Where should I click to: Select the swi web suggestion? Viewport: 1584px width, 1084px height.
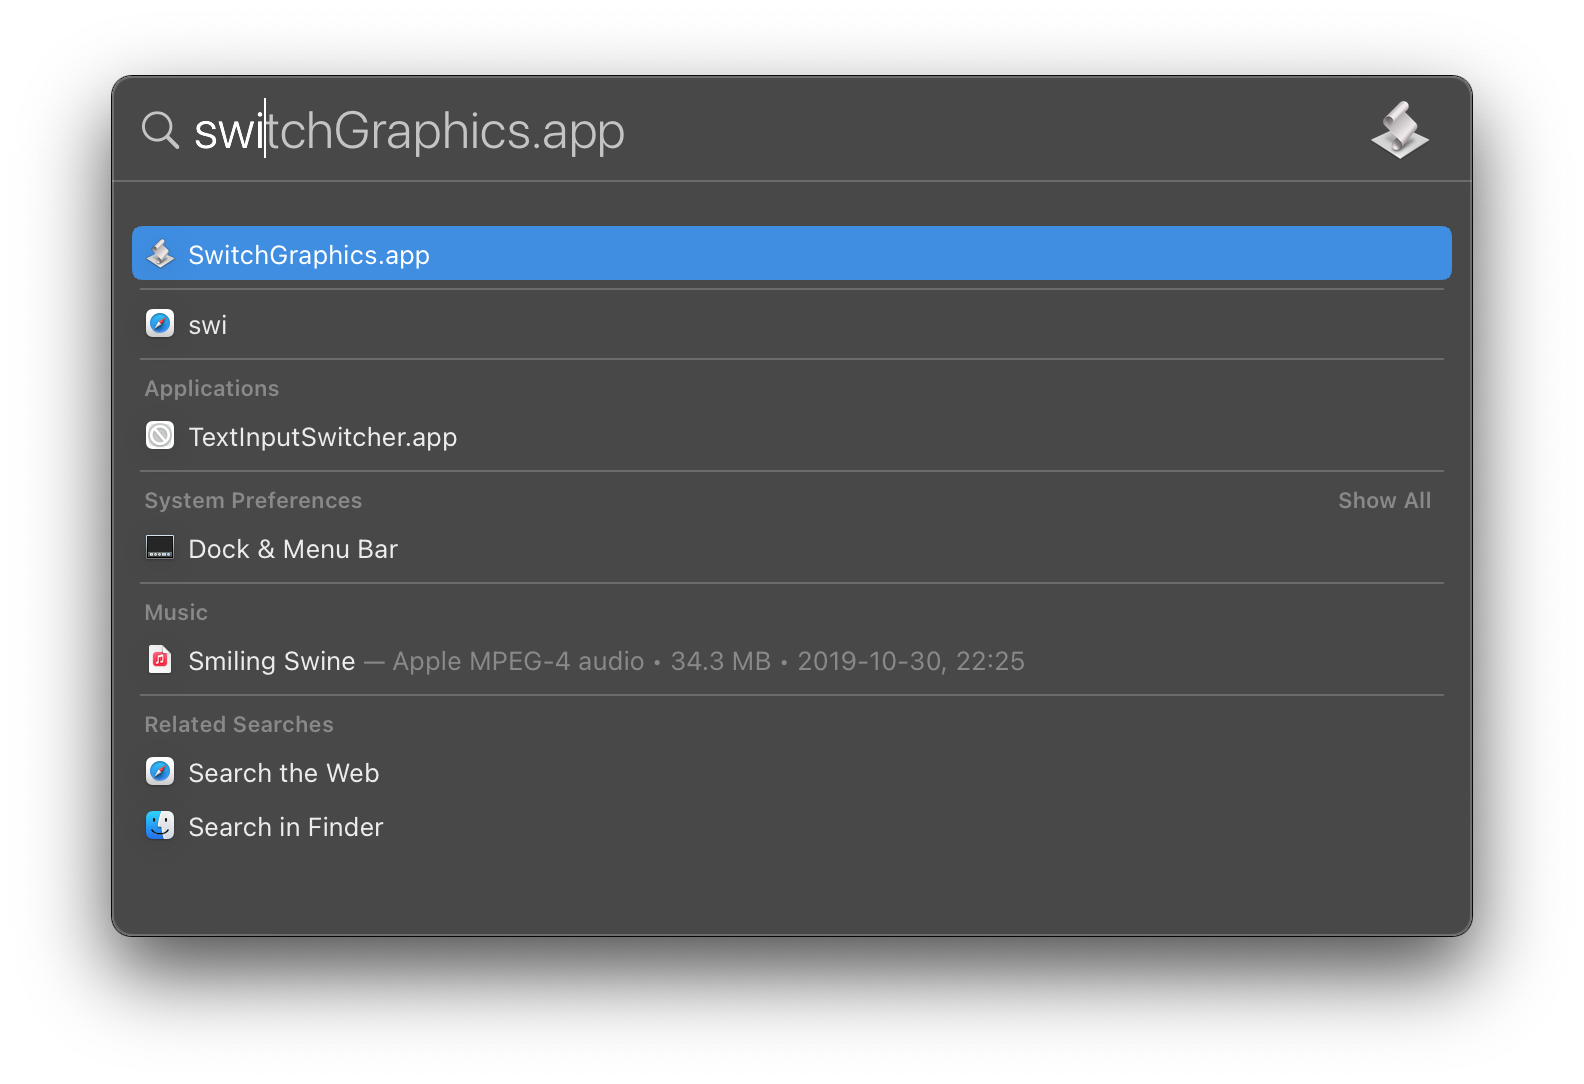pos(208,325)
